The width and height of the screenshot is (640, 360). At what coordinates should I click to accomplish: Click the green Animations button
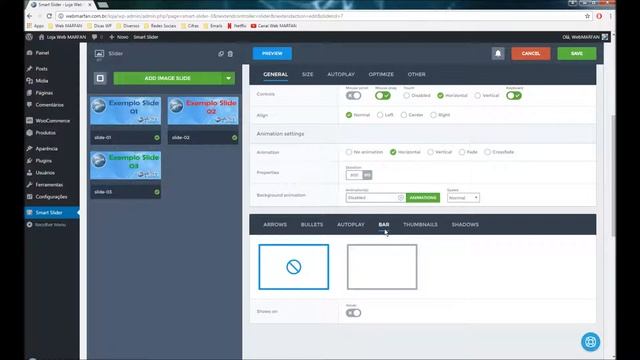[x=423, y=198]
